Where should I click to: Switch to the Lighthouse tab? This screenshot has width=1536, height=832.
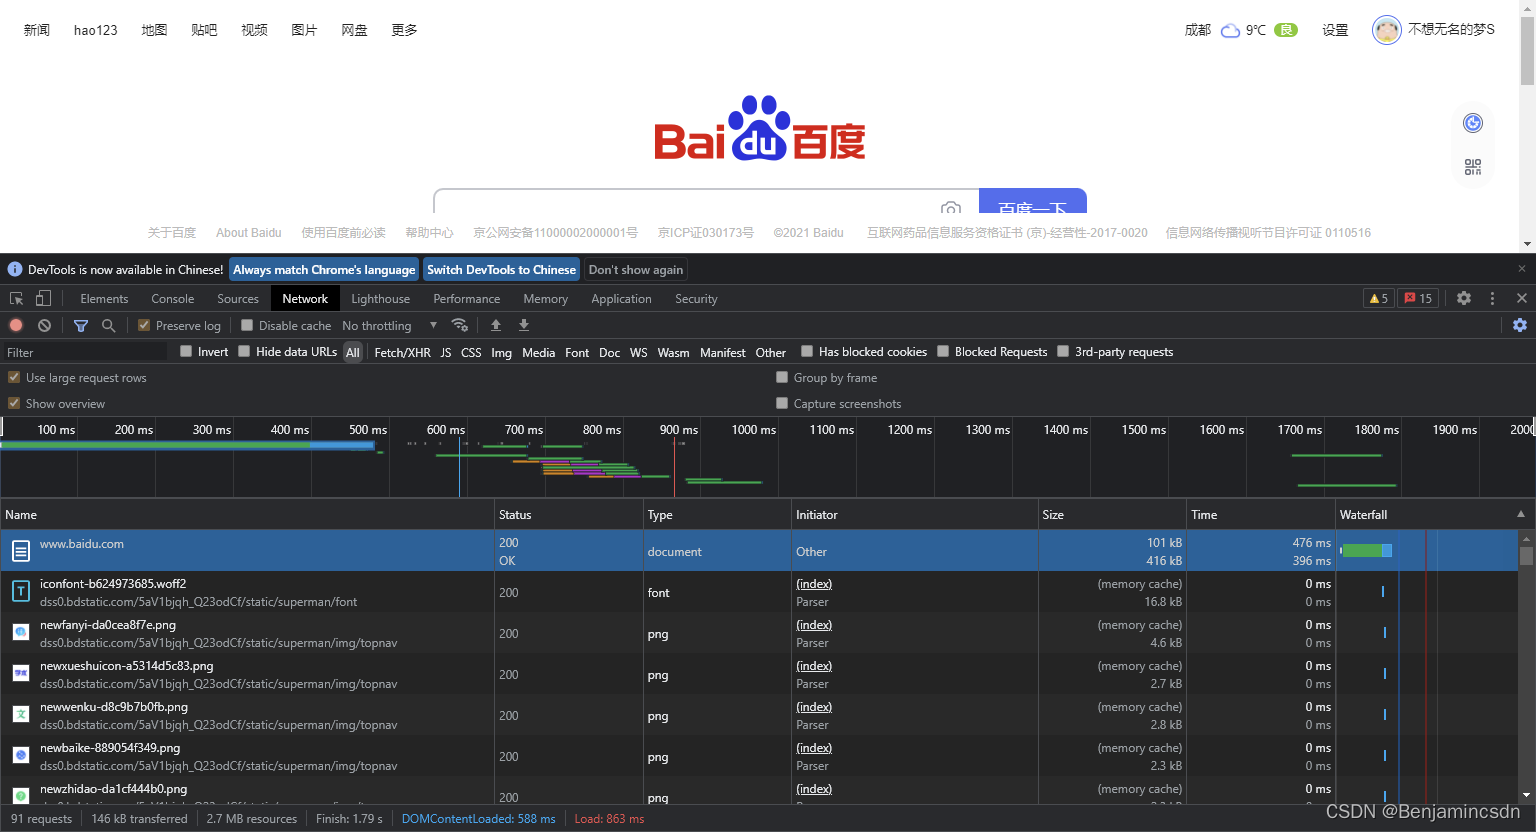(380, 298)
